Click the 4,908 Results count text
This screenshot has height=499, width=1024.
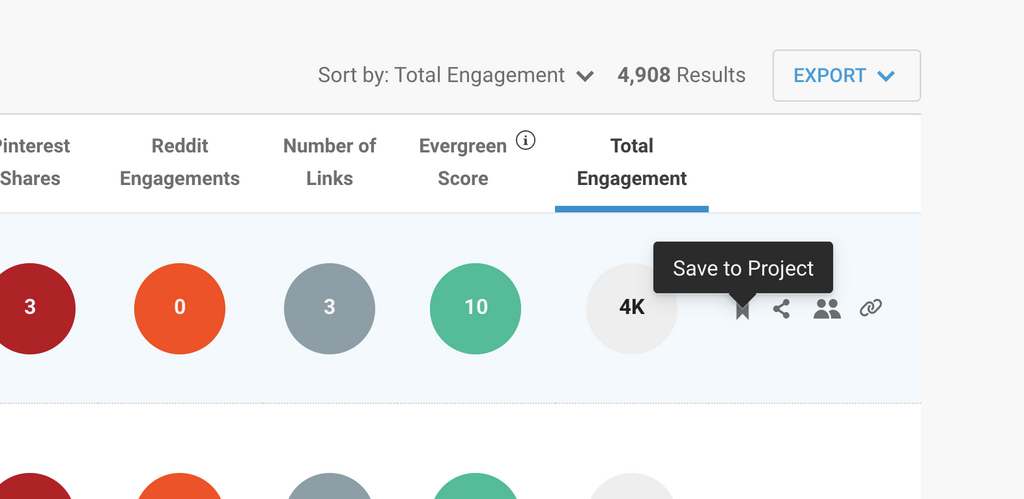click(x=681, y=75)
